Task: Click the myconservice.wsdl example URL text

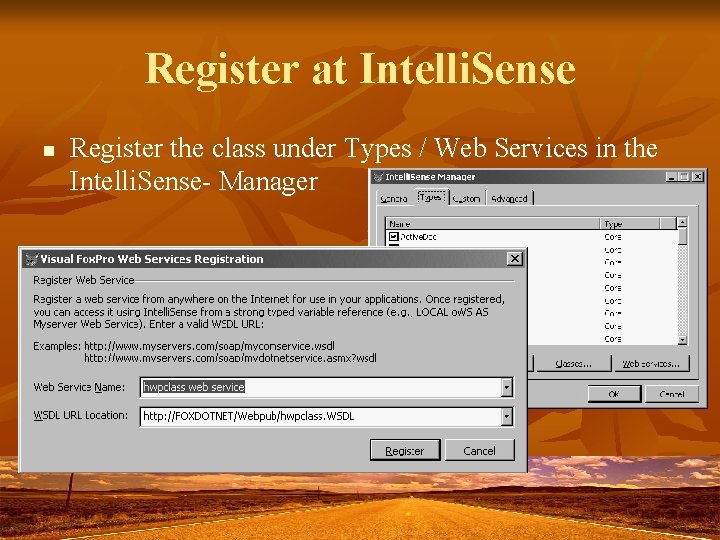Action: (x=209, y=346)
